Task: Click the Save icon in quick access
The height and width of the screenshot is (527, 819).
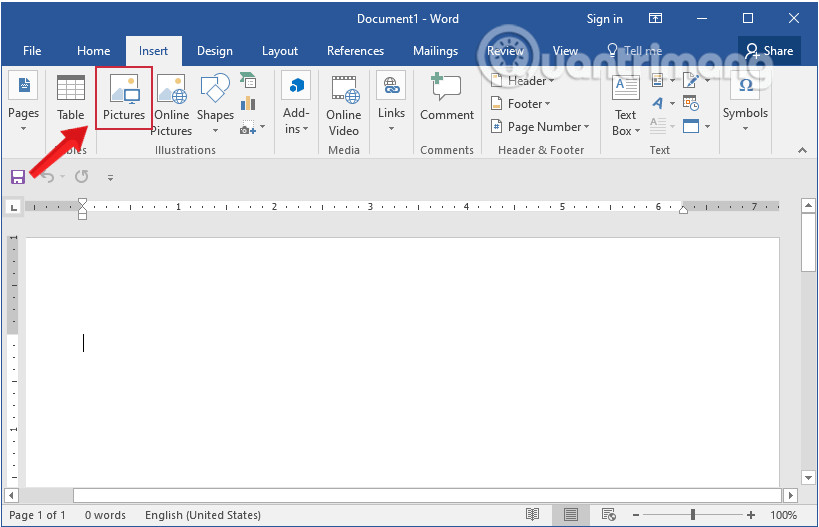Action: [x=18, y=177]
